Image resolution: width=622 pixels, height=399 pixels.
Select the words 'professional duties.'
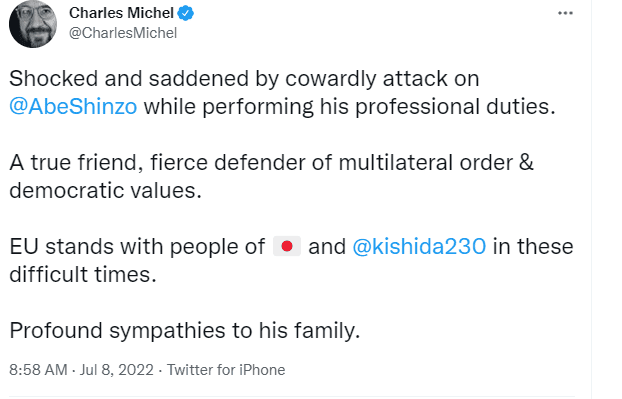coord(455,107)
